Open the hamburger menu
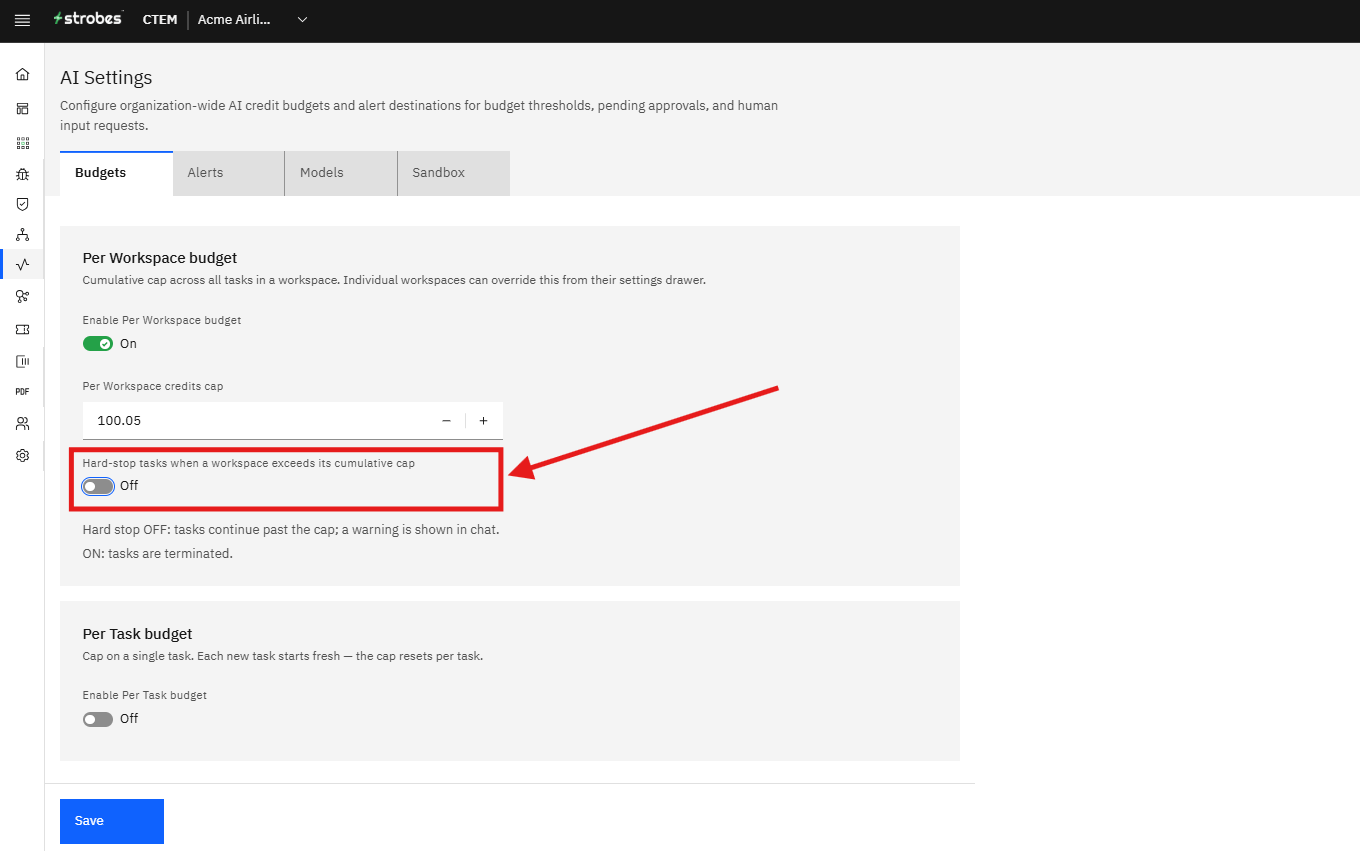1360x851 pixels. tap(22, 20)
